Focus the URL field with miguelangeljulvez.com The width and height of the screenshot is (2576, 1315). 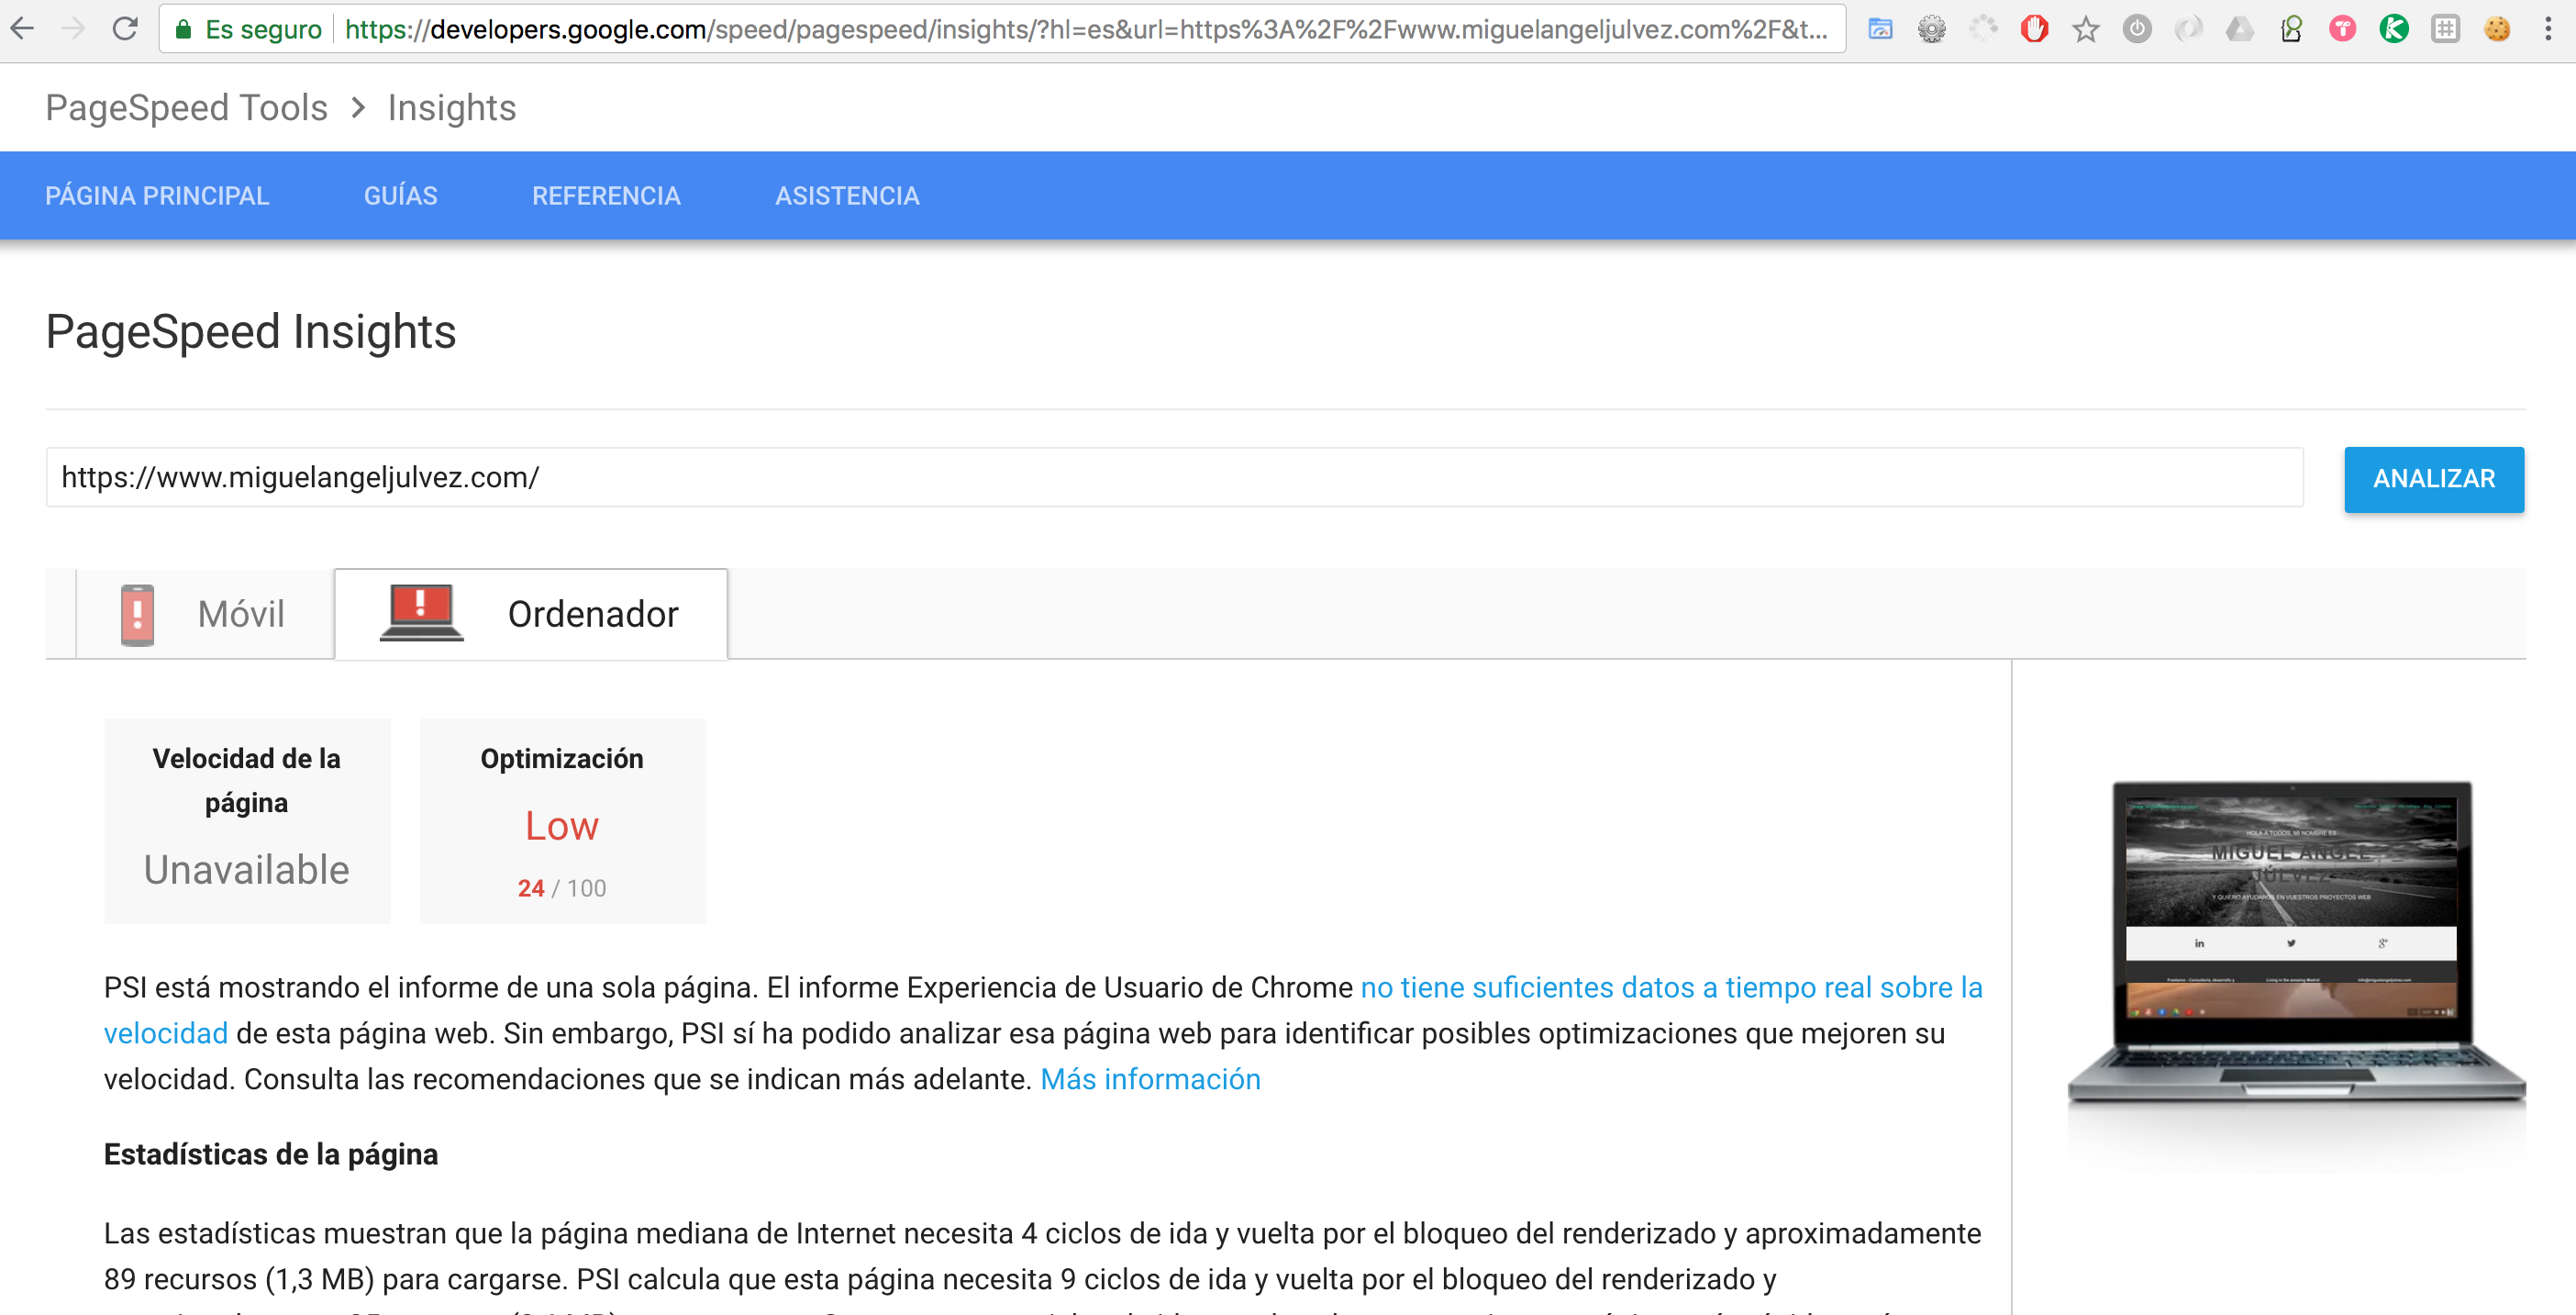coord(1174,477)
